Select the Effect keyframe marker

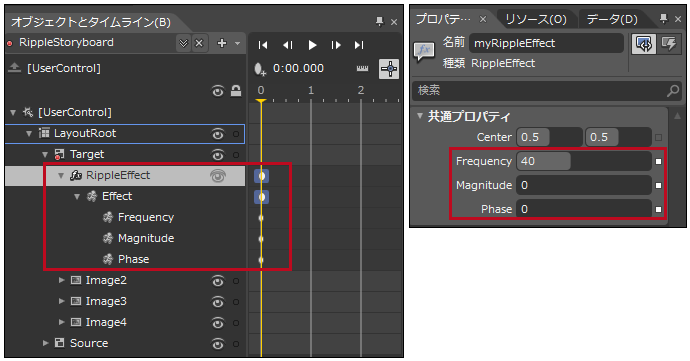coord(261,197)
